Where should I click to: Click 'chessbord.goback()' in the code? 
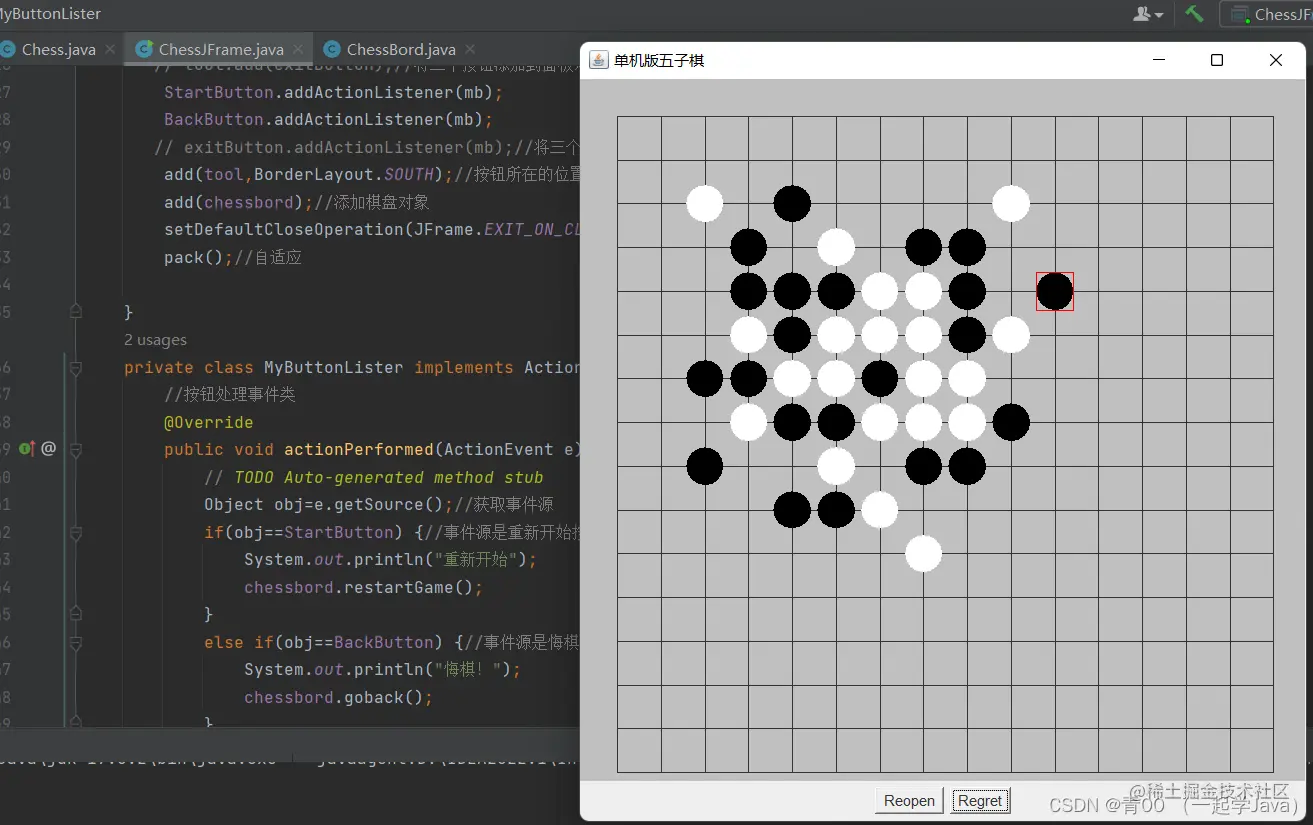click(x=338, y=697)
